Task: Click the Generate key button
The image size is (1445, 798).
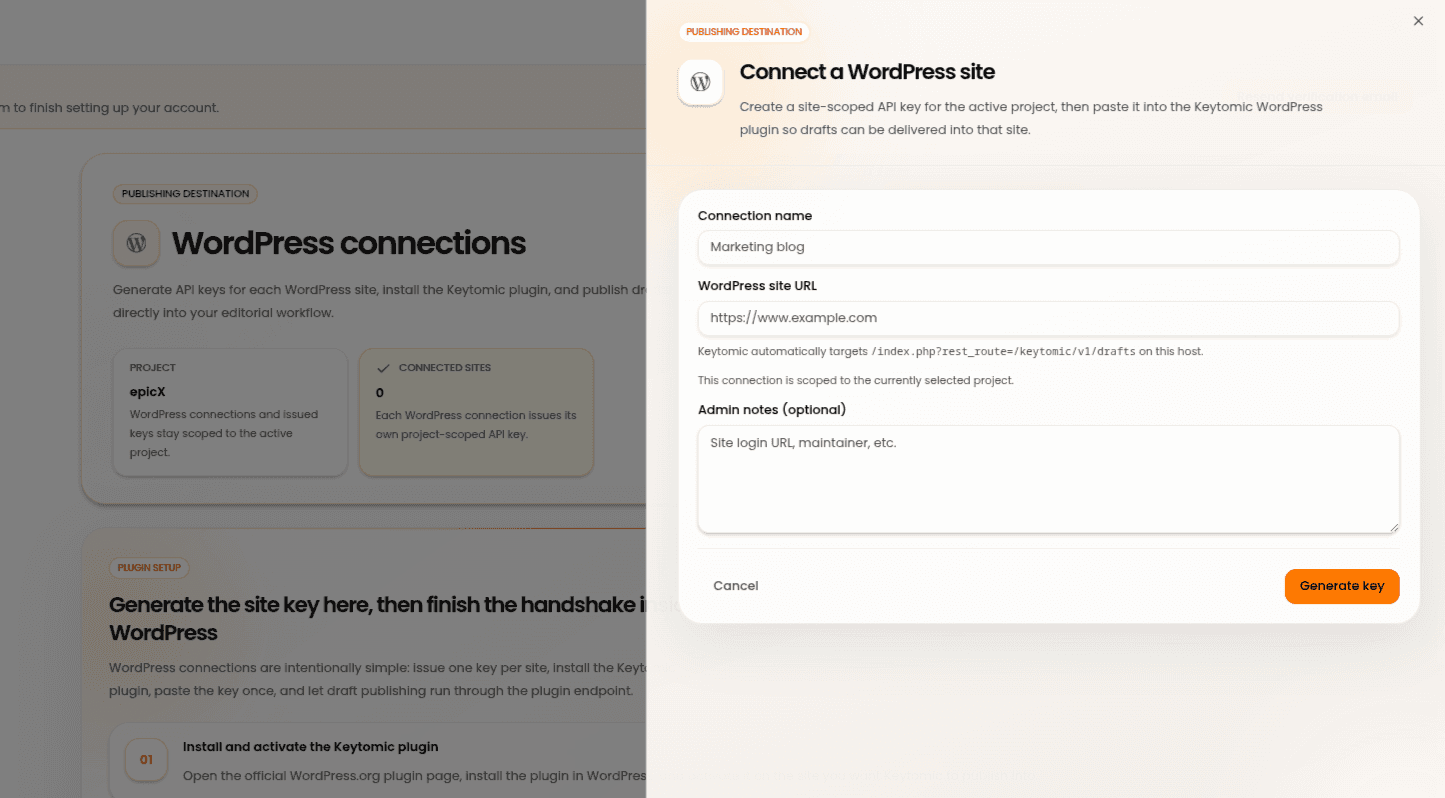Action: click(1342, 586)
